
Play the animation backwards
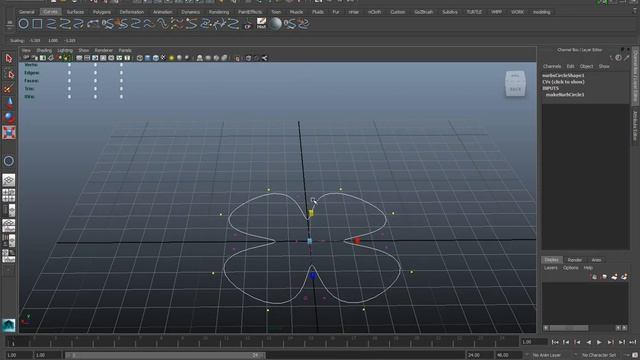coord(588,342)
